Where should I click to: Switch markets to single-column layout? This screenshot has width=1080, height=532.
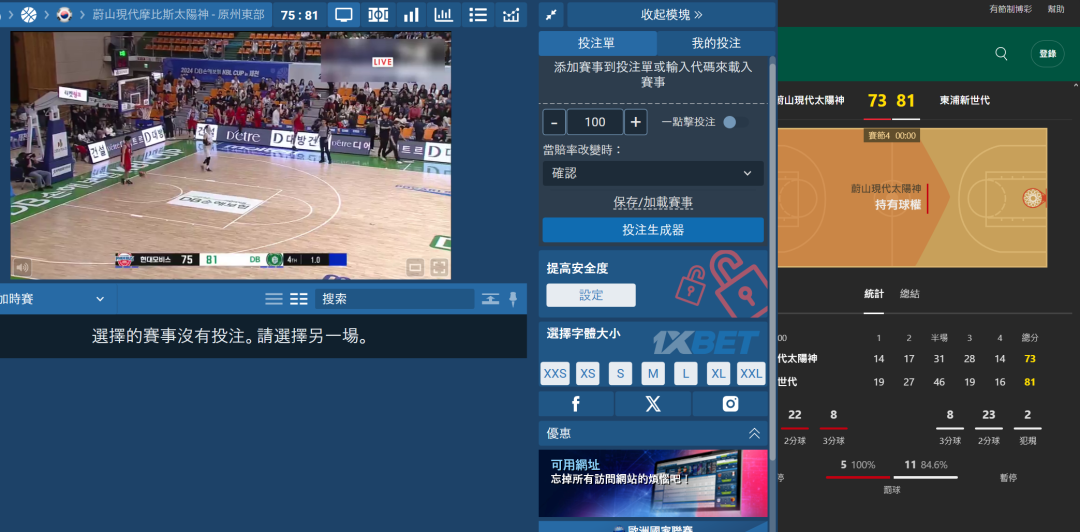(274, 299)
